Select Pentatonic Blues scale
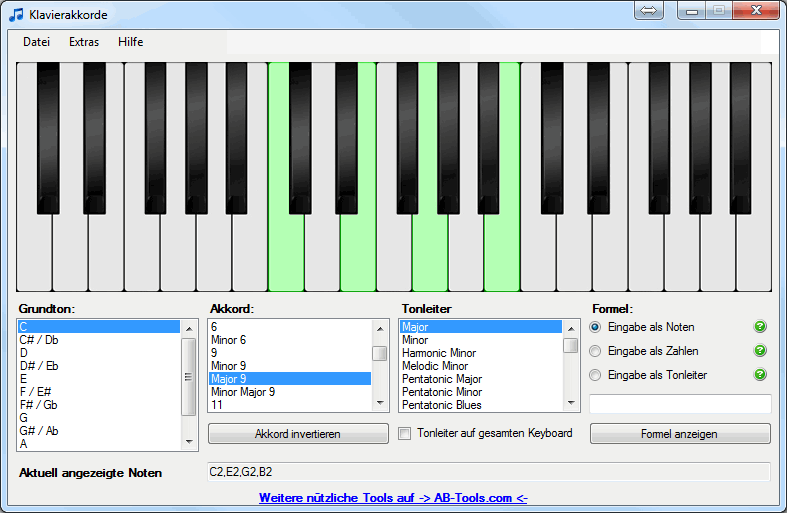Screen dimensions: 787x513 pos(481,405)
